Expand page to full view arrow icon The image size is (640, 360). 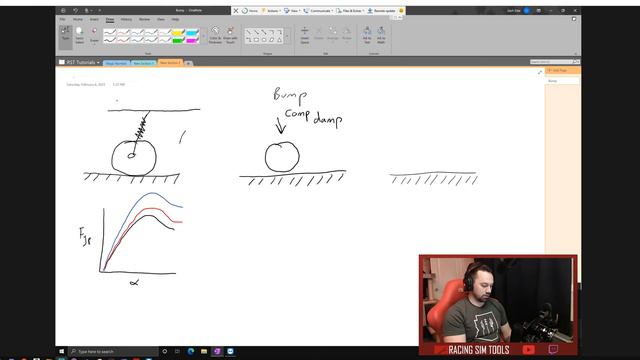(x=540, y=72)
